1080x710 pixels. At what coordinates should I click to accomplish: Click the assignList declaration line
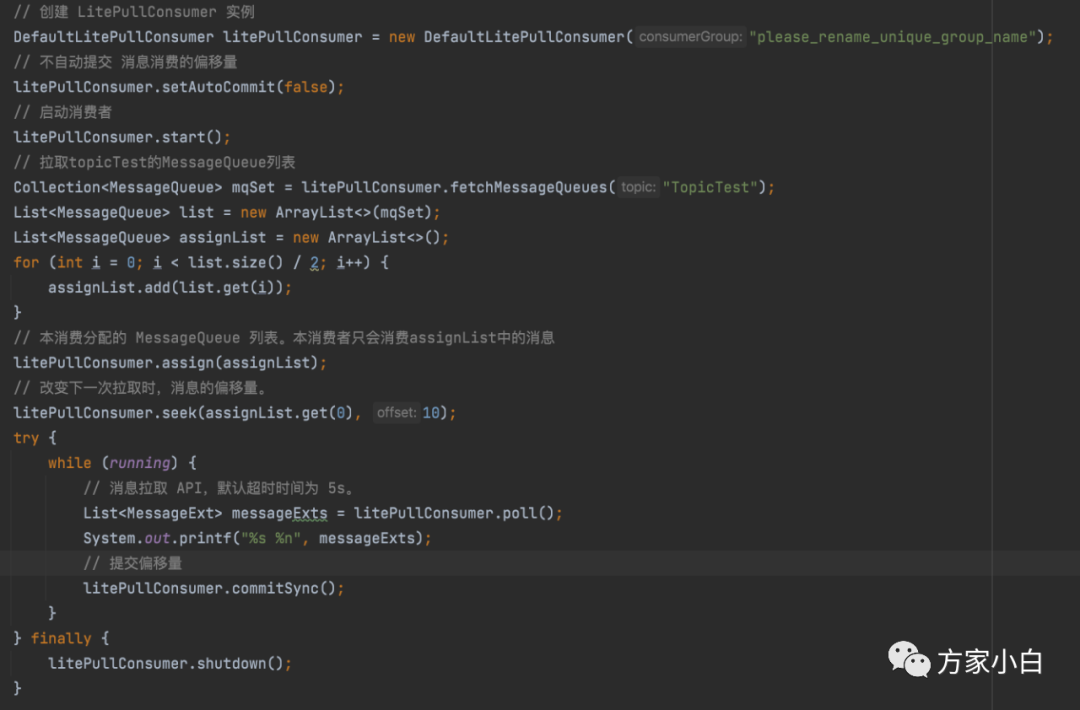coord(231,238)
